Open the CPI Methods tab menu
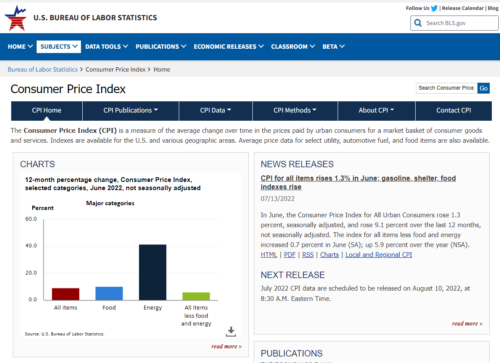Image resolution: width=500 pixels, height=363 pixels. click(x=295, y=110)
